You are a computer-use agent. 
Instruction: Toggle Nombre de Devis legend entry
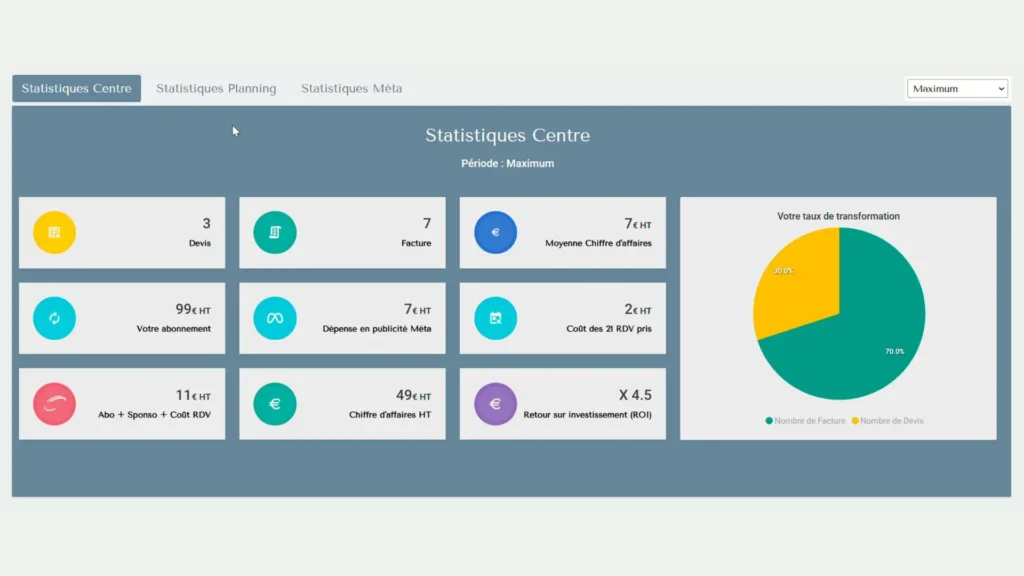click(x=887, y=421)
